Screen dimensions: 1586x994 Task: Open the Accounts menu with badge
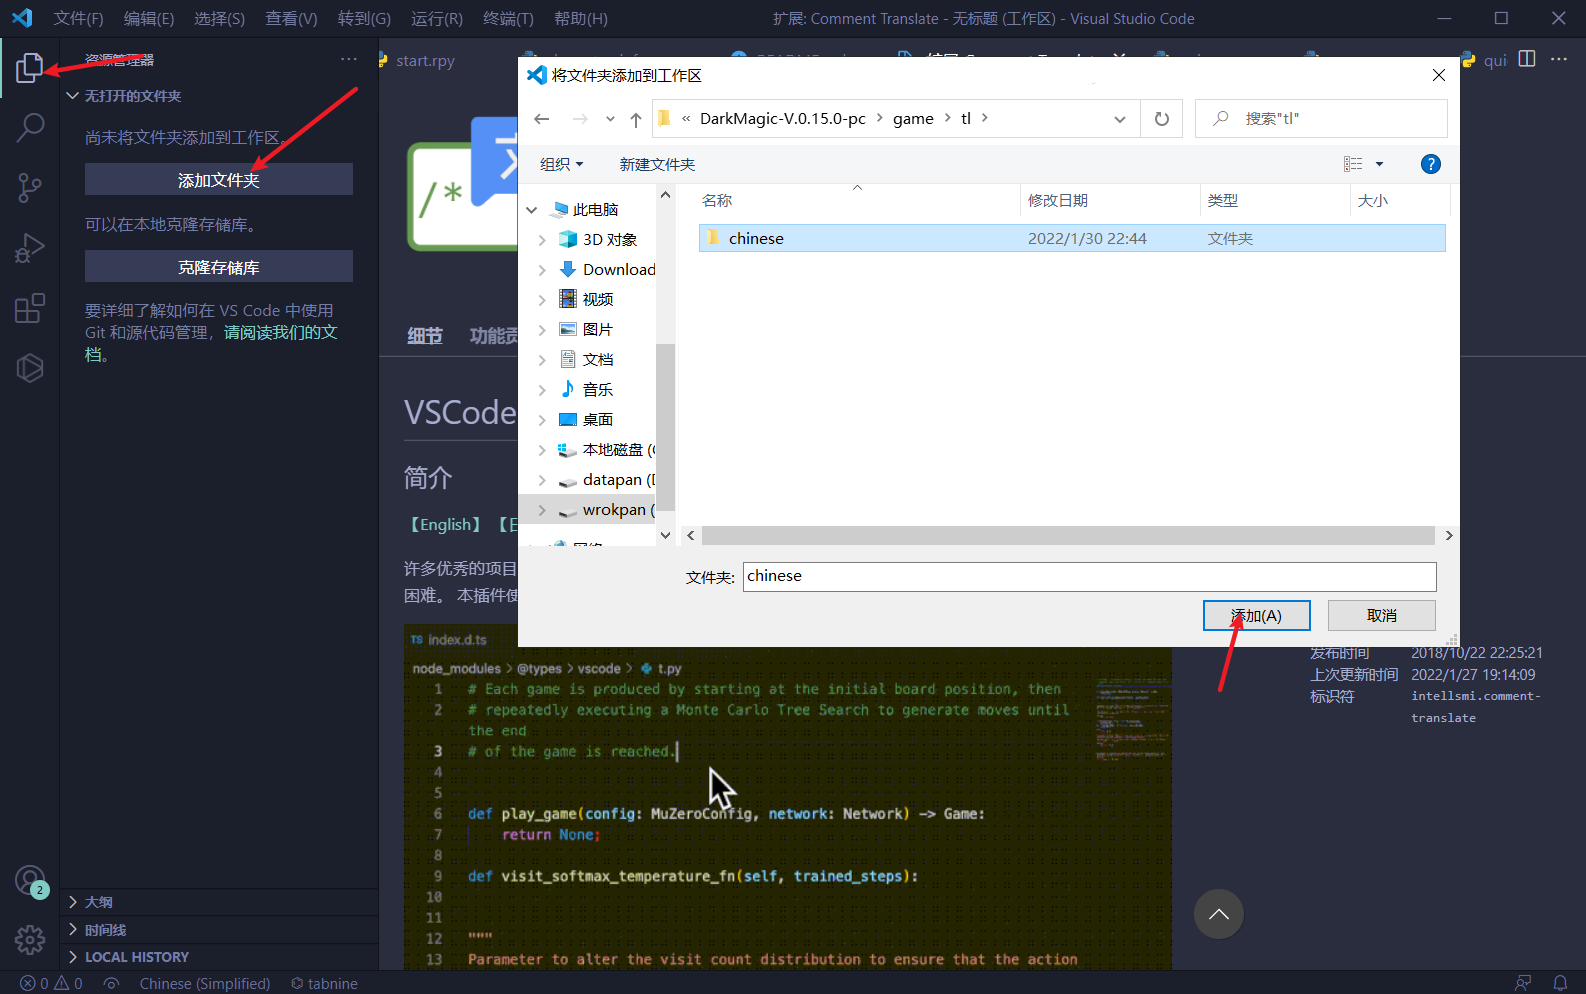point(30,881)
